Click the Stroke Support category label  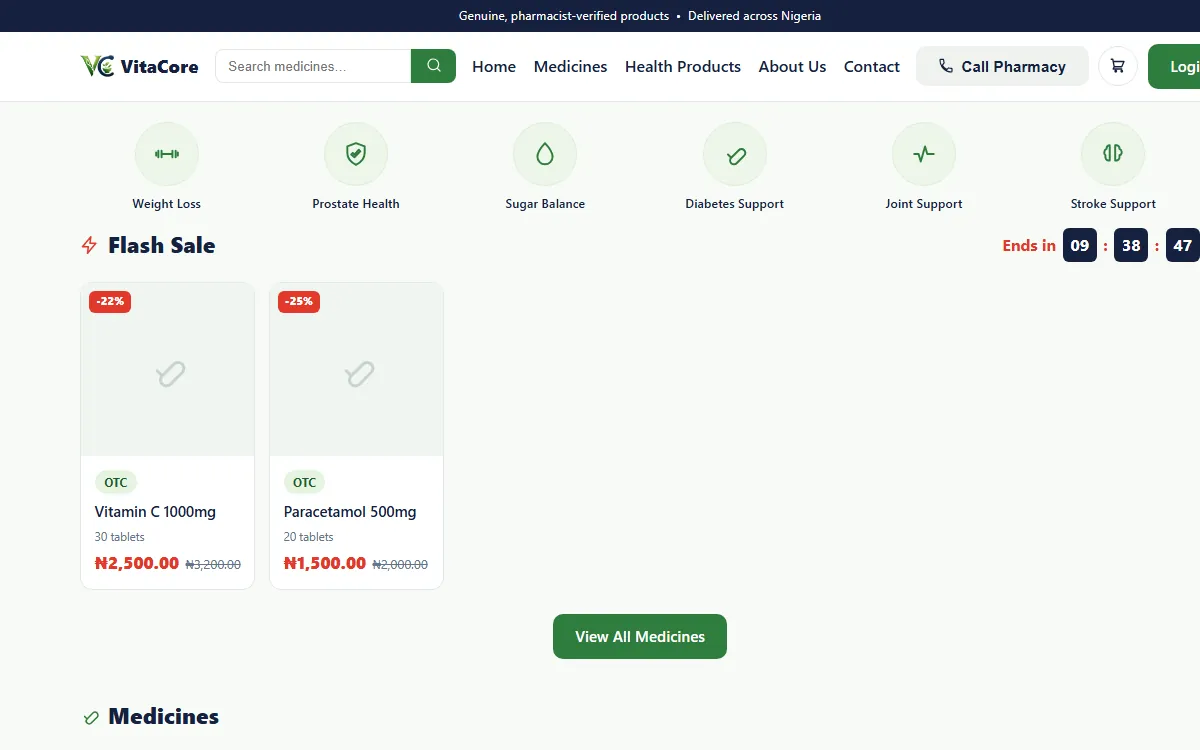pyautogui.click(x=1113, y=204)
